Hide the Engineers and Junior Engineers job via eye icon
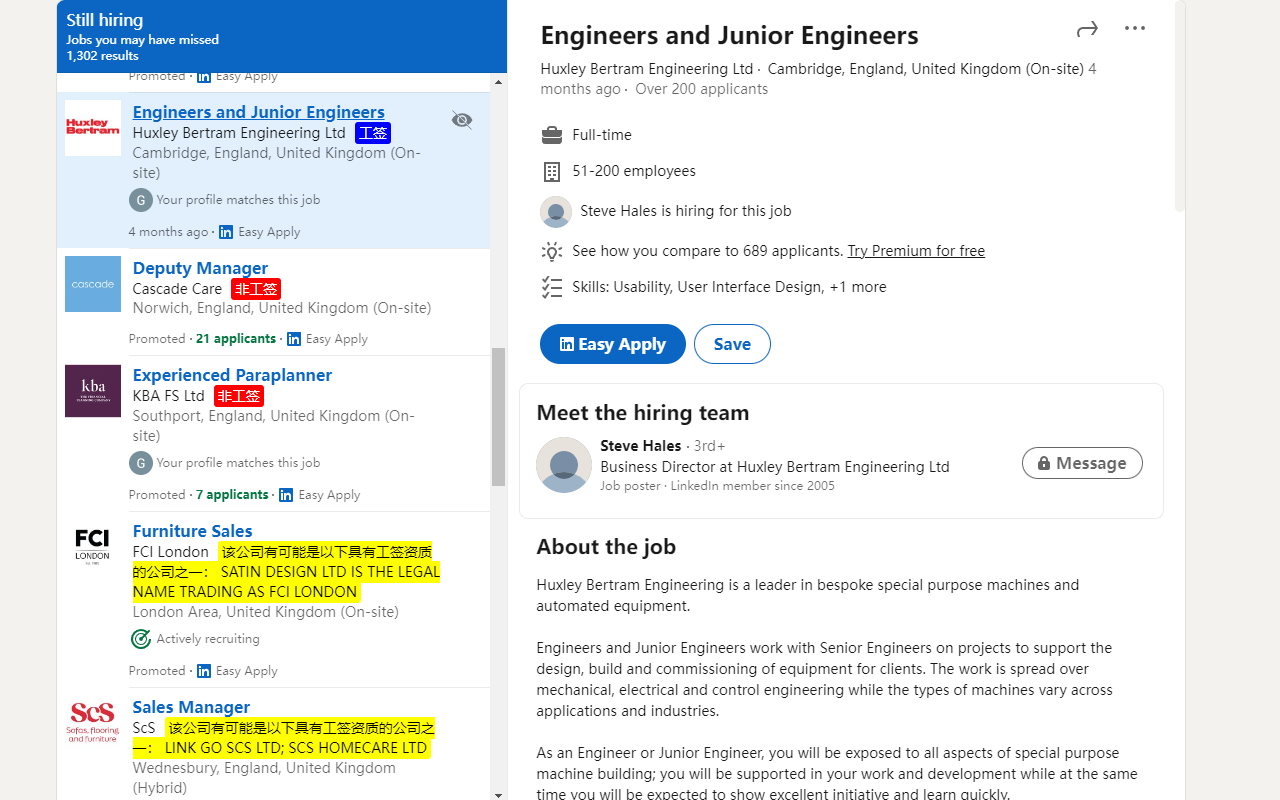 pos(461,119)
